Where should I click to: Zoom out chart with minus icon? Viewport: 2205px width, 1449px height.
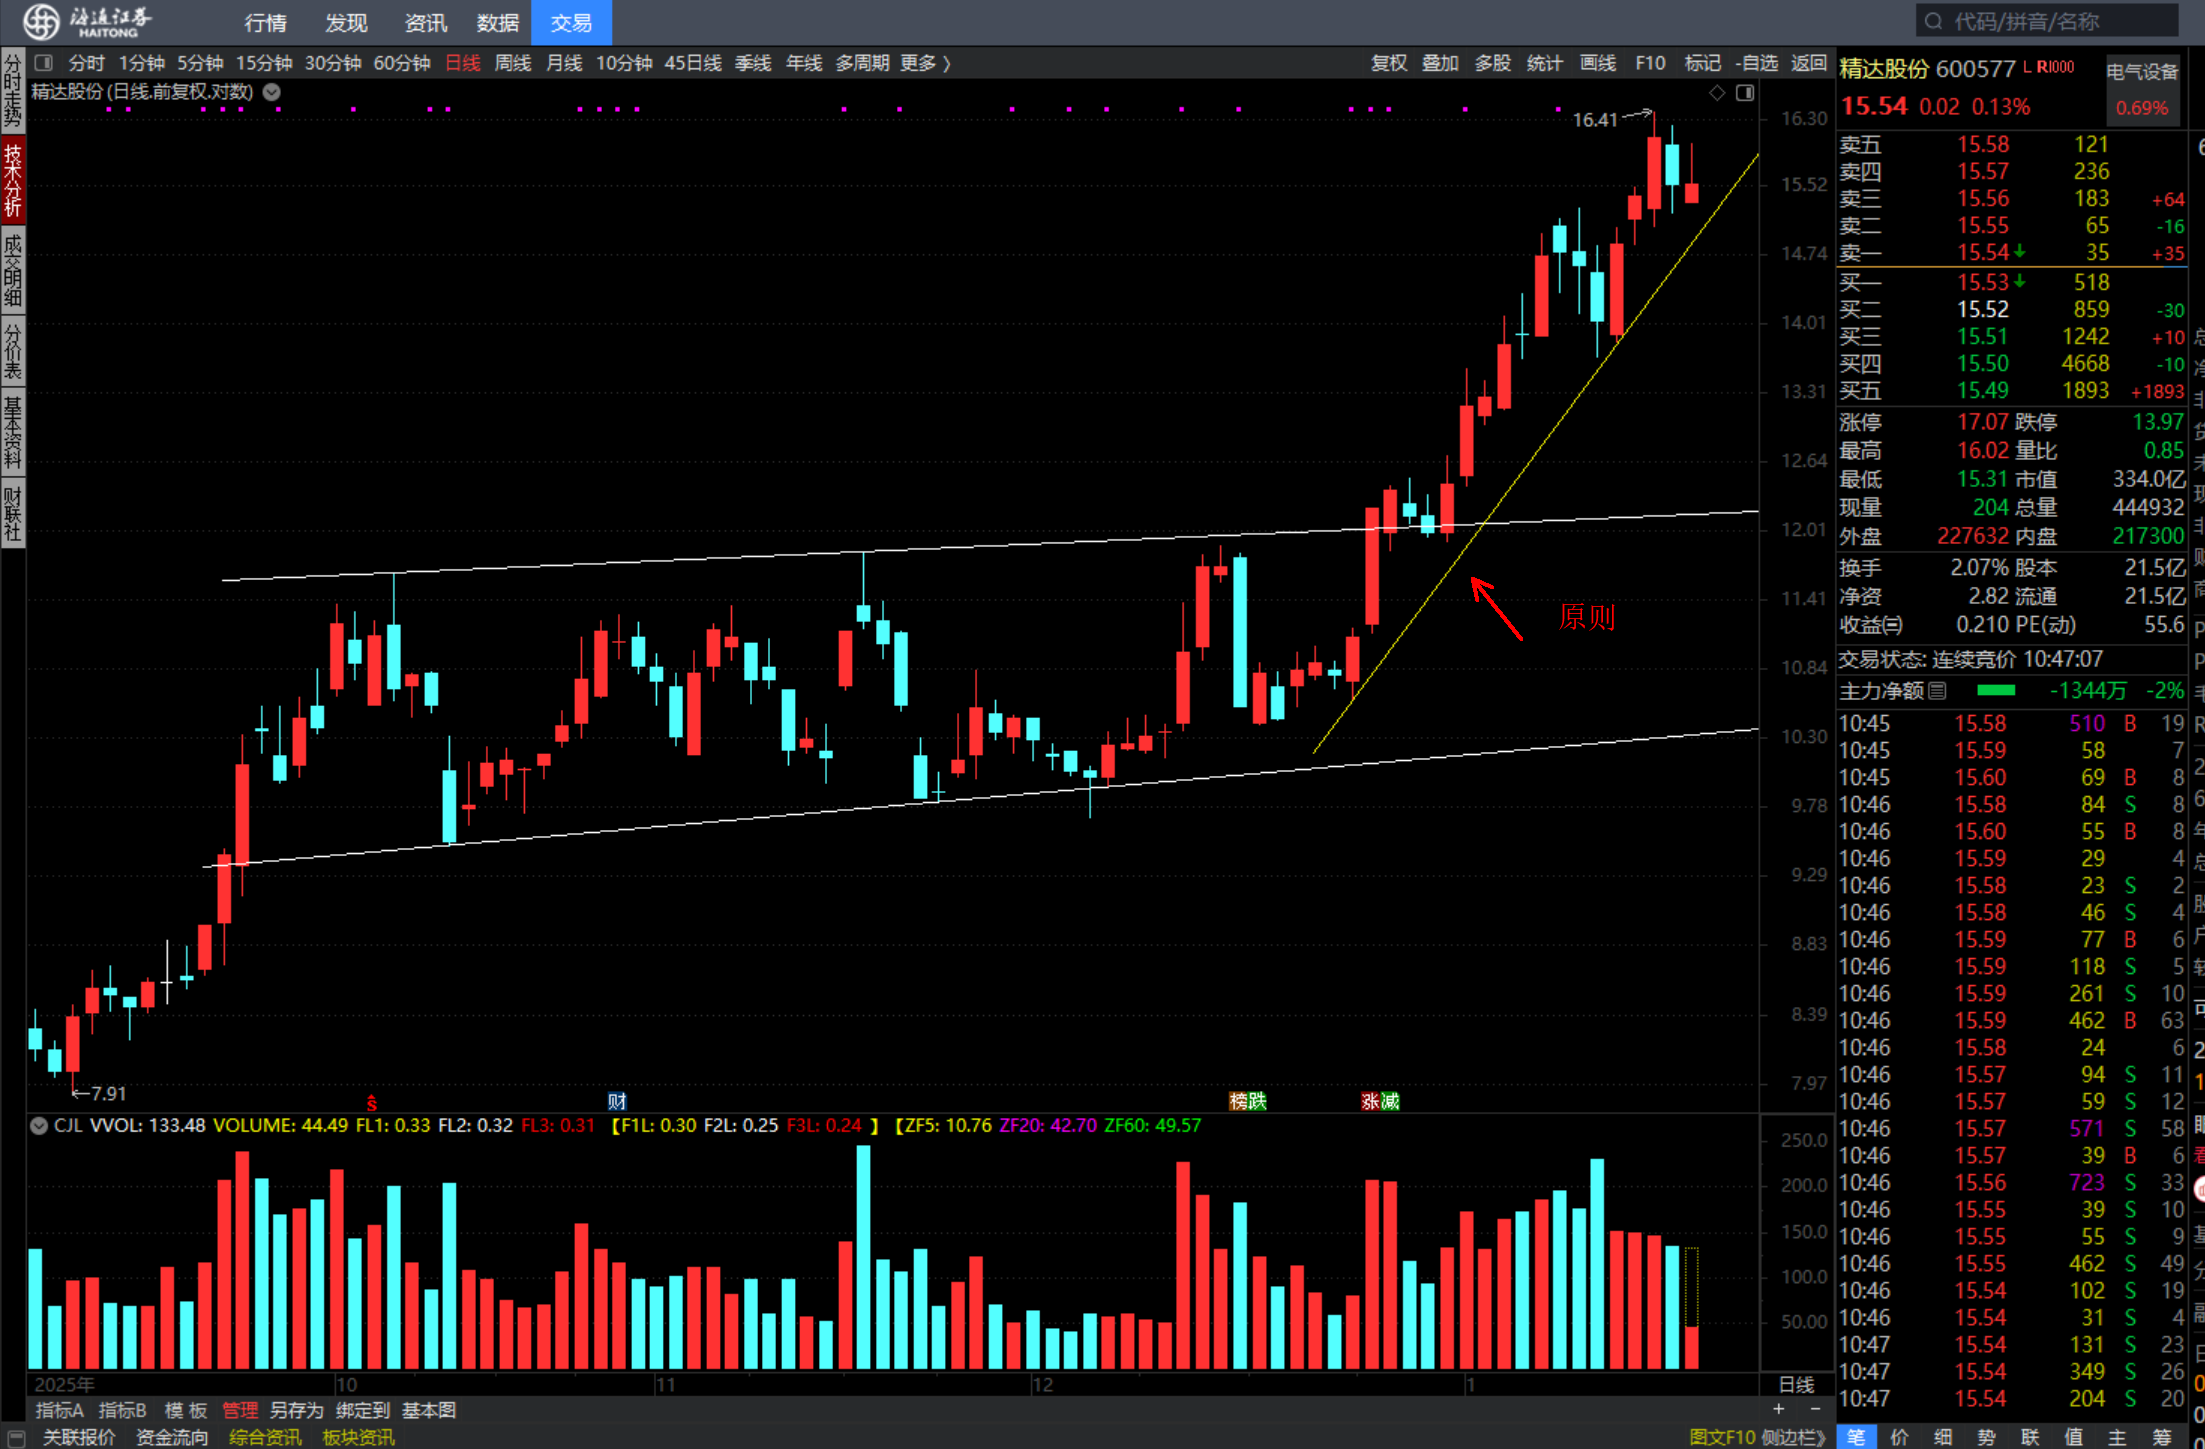coord(1815,1409)
